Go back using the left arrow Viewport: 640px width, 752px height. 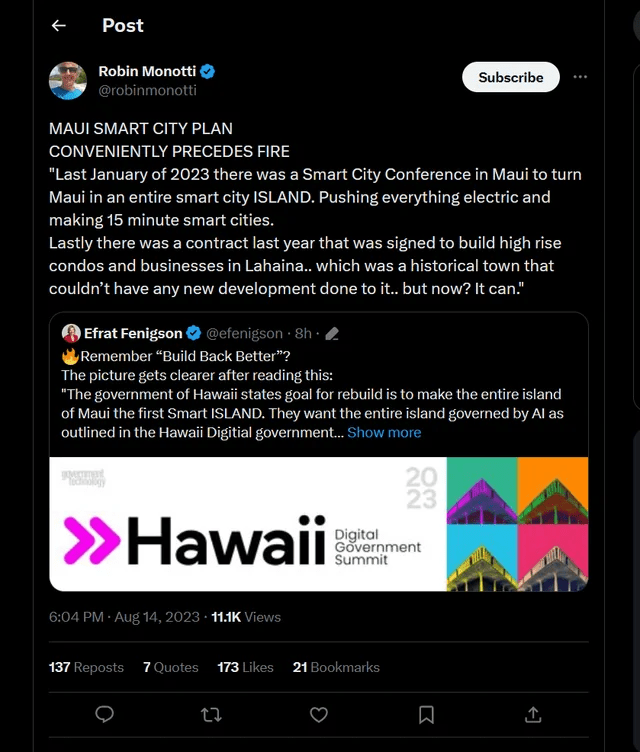[x=59, y=26]
